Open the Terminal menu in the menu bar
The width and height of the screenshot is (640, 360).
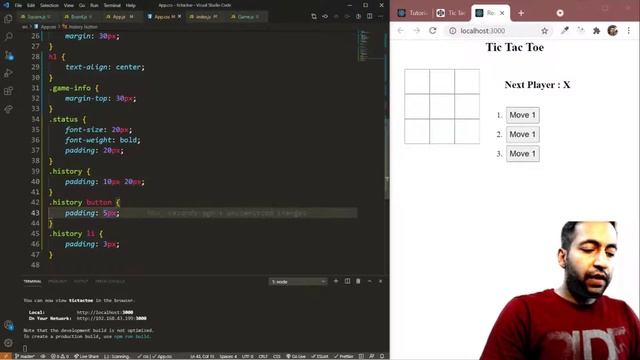pos(112,5)
